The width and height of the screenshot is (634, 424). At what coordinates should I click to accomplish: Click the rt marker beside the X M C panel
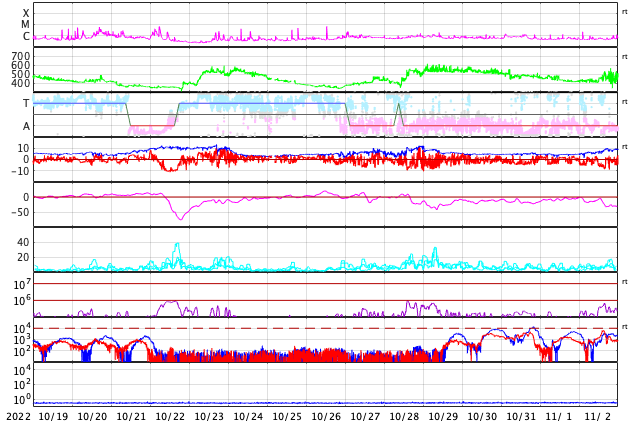625,12
